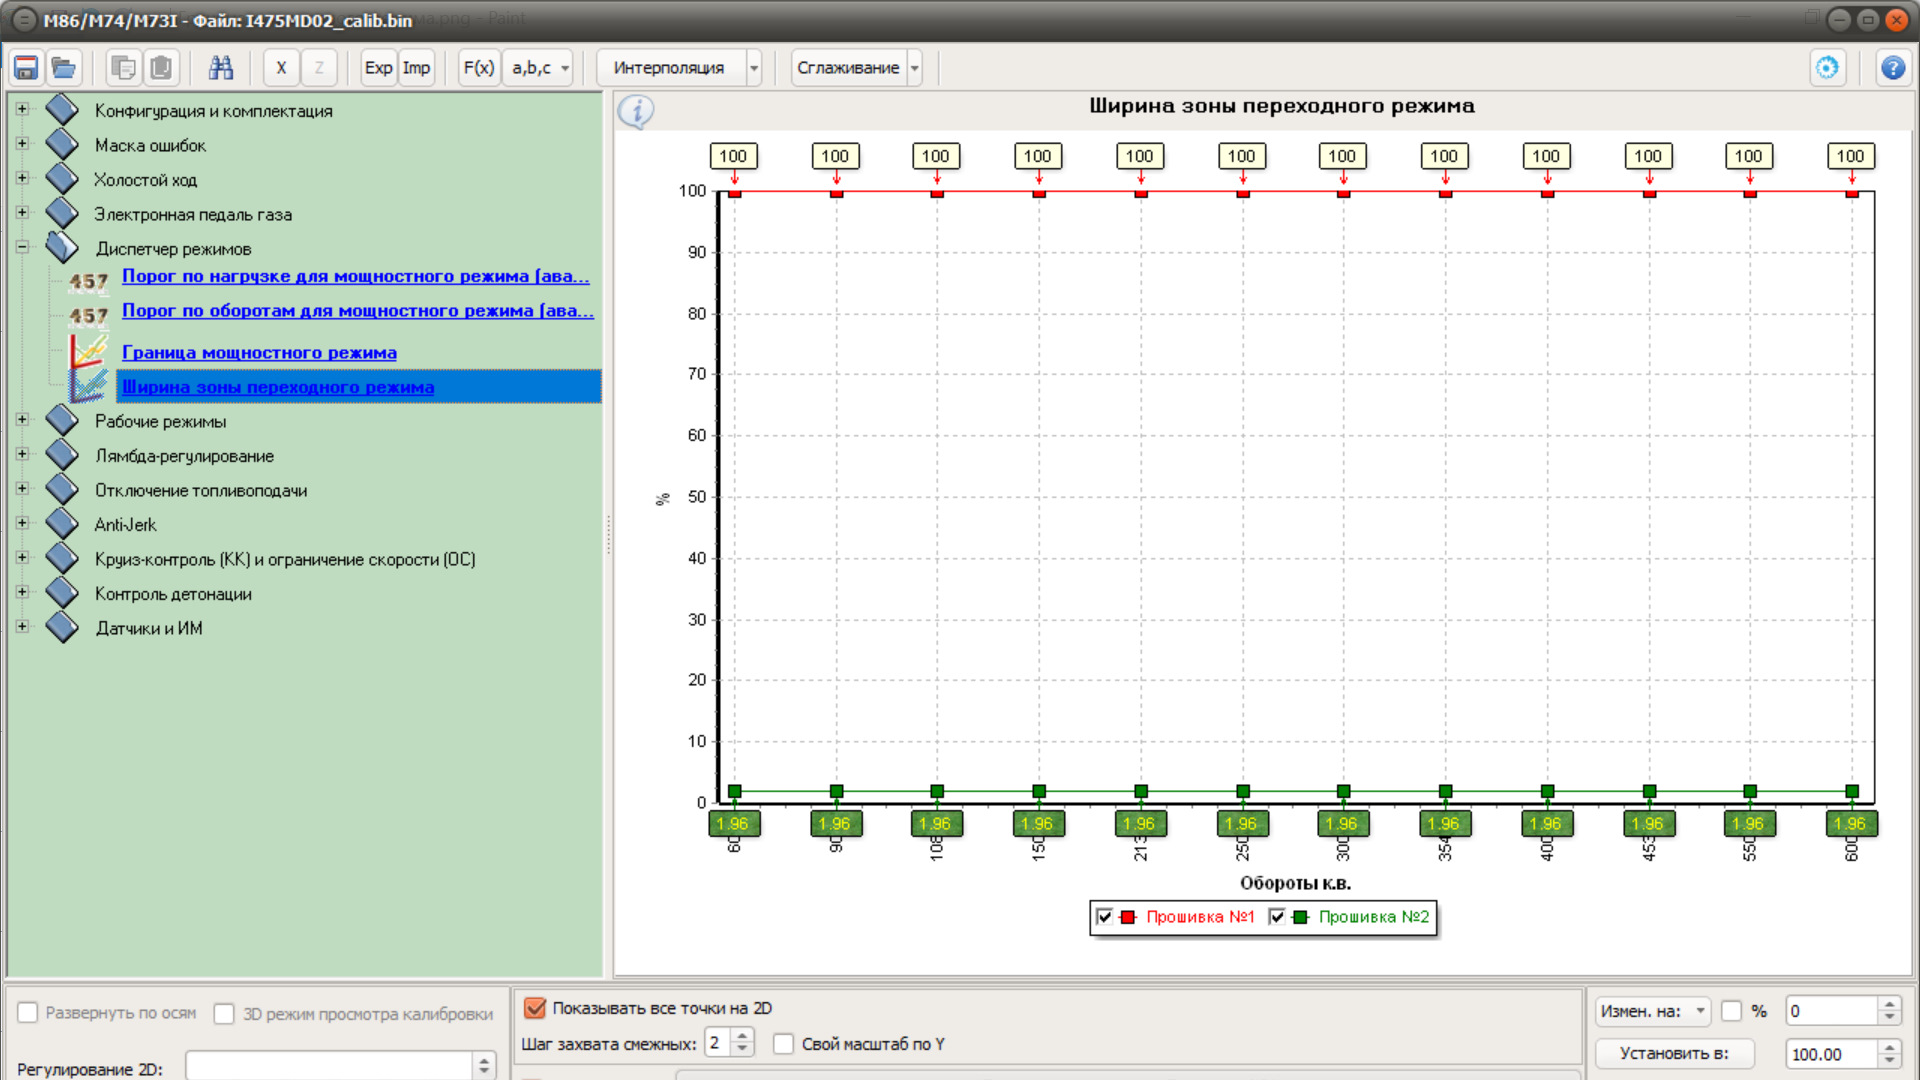Open the a,b,c dropdown
The width and height of the screenshot is (1920, 1080).
click(x=540, y=68)
